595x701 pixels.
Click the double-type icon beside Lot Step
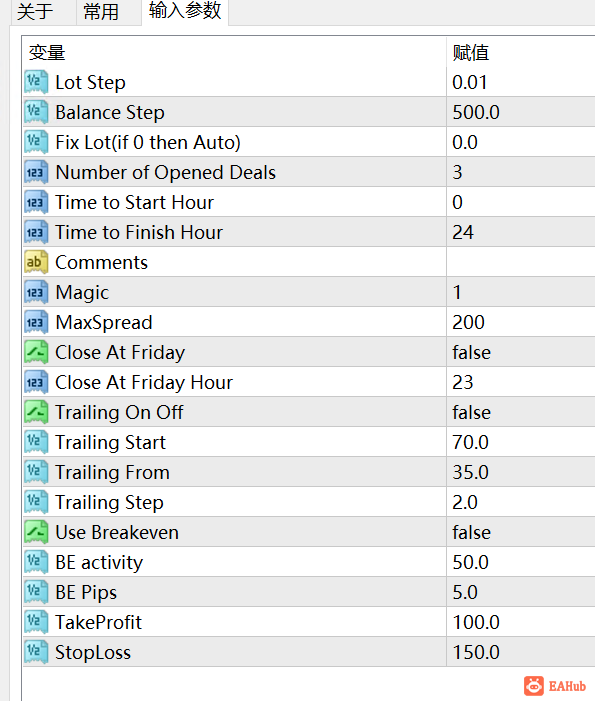coord(36,82)
